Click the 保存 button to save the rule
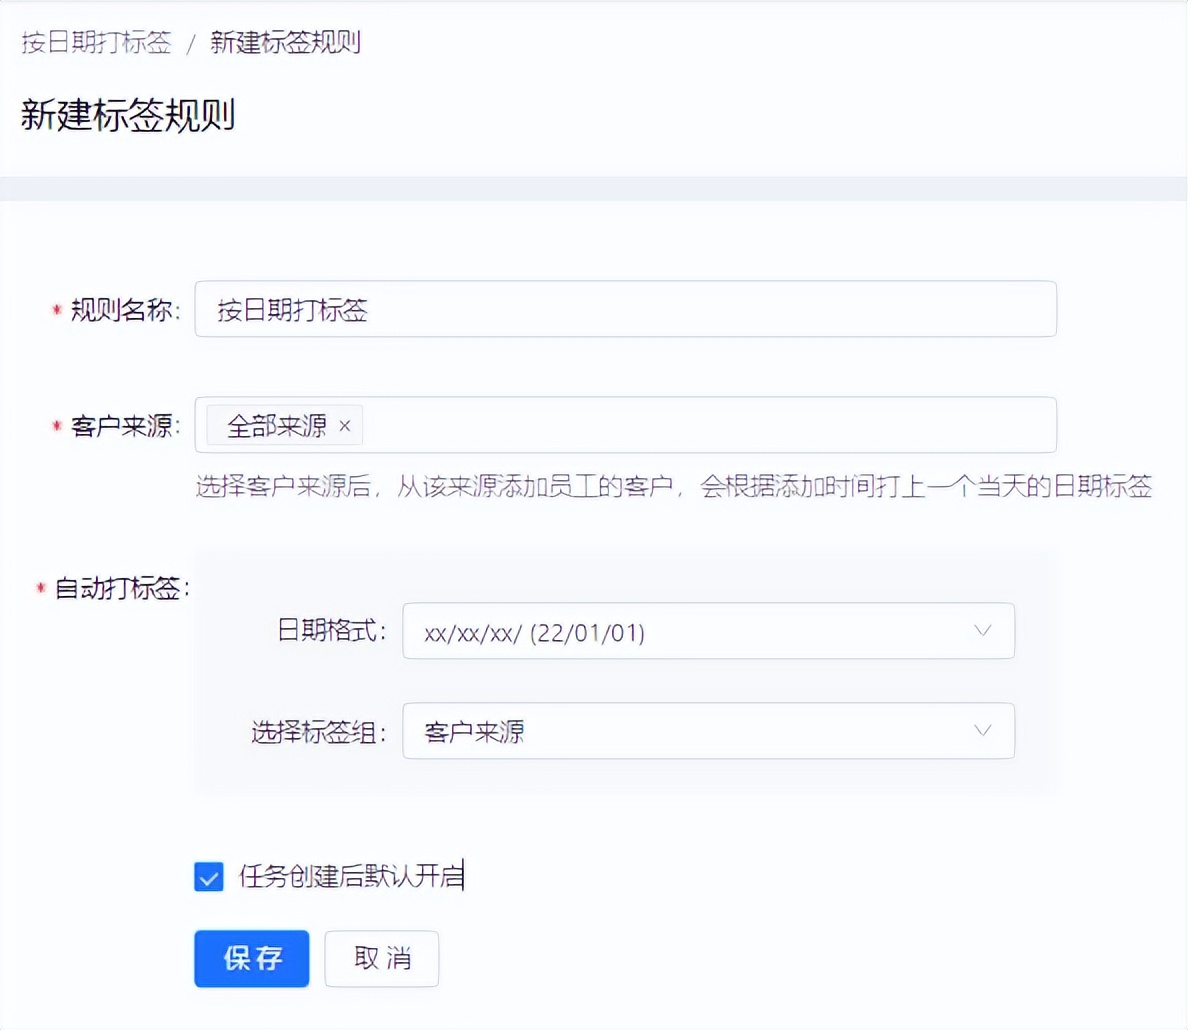The height and width of the screenshot is (1030, 1188). coord(251,958)
